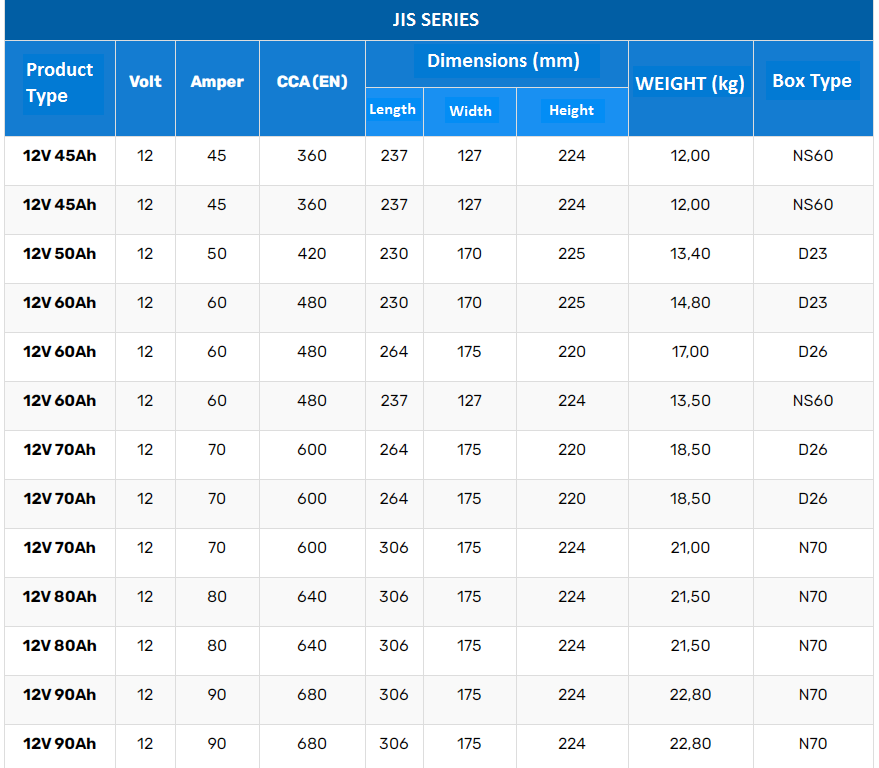This screenshot has height=768, width=879.
Task: Click the D23 box type in 12V 50Ah row
Action: [x=813, y=254]
